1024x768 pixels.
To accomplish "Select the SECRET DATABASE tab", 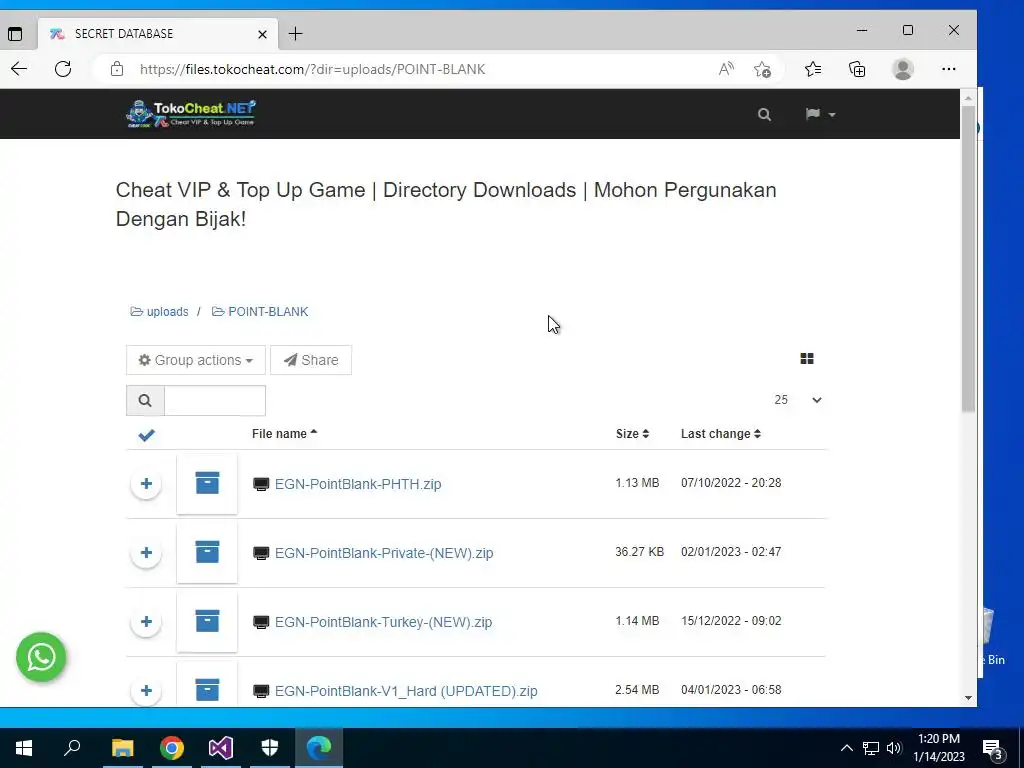I will tap(158, 34).
